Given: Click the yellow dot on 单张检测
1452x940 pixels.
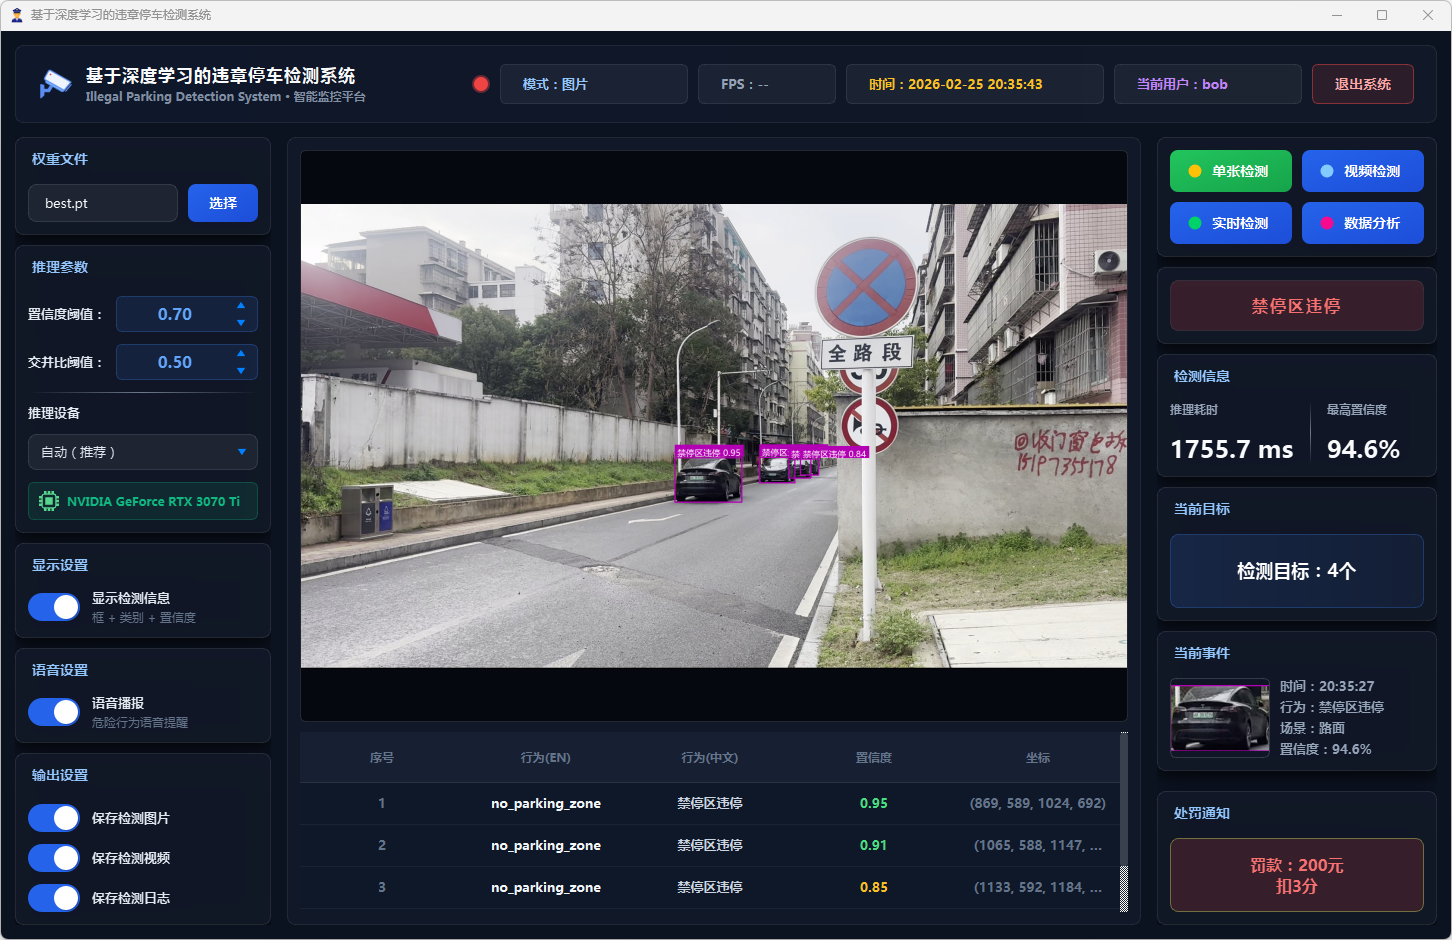Looking at the screenshot, I should click(x=1194, y=171).
